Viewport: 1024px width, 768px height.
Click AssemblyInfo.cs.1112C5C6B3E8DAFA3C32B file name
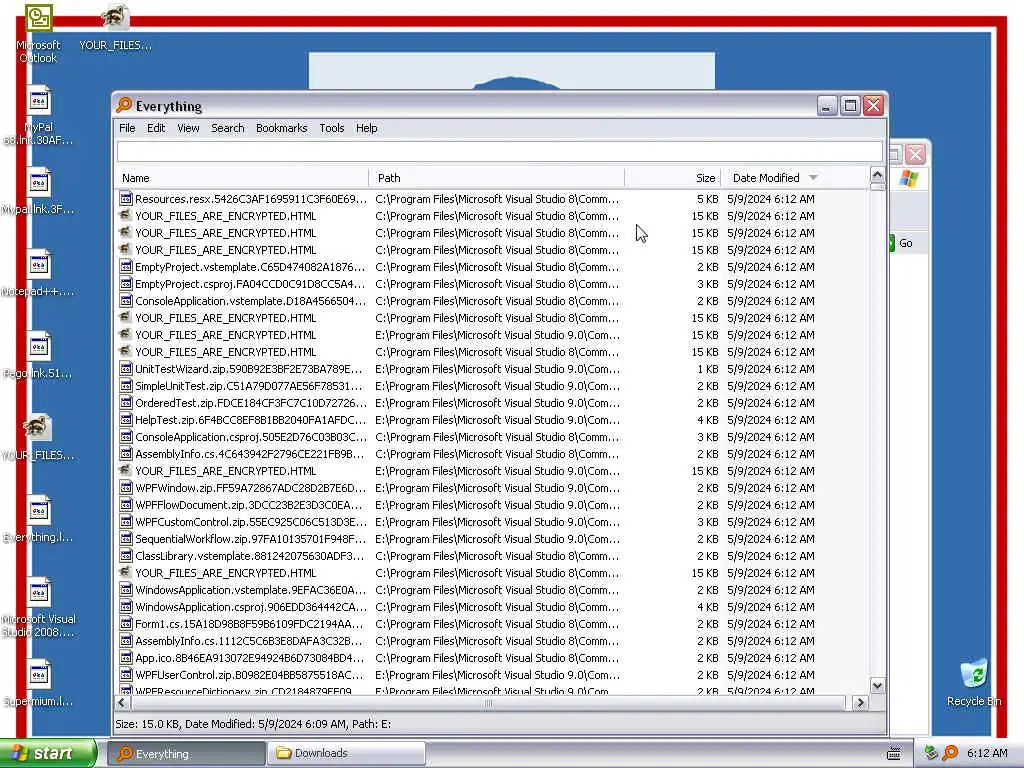tap(249, 641)
